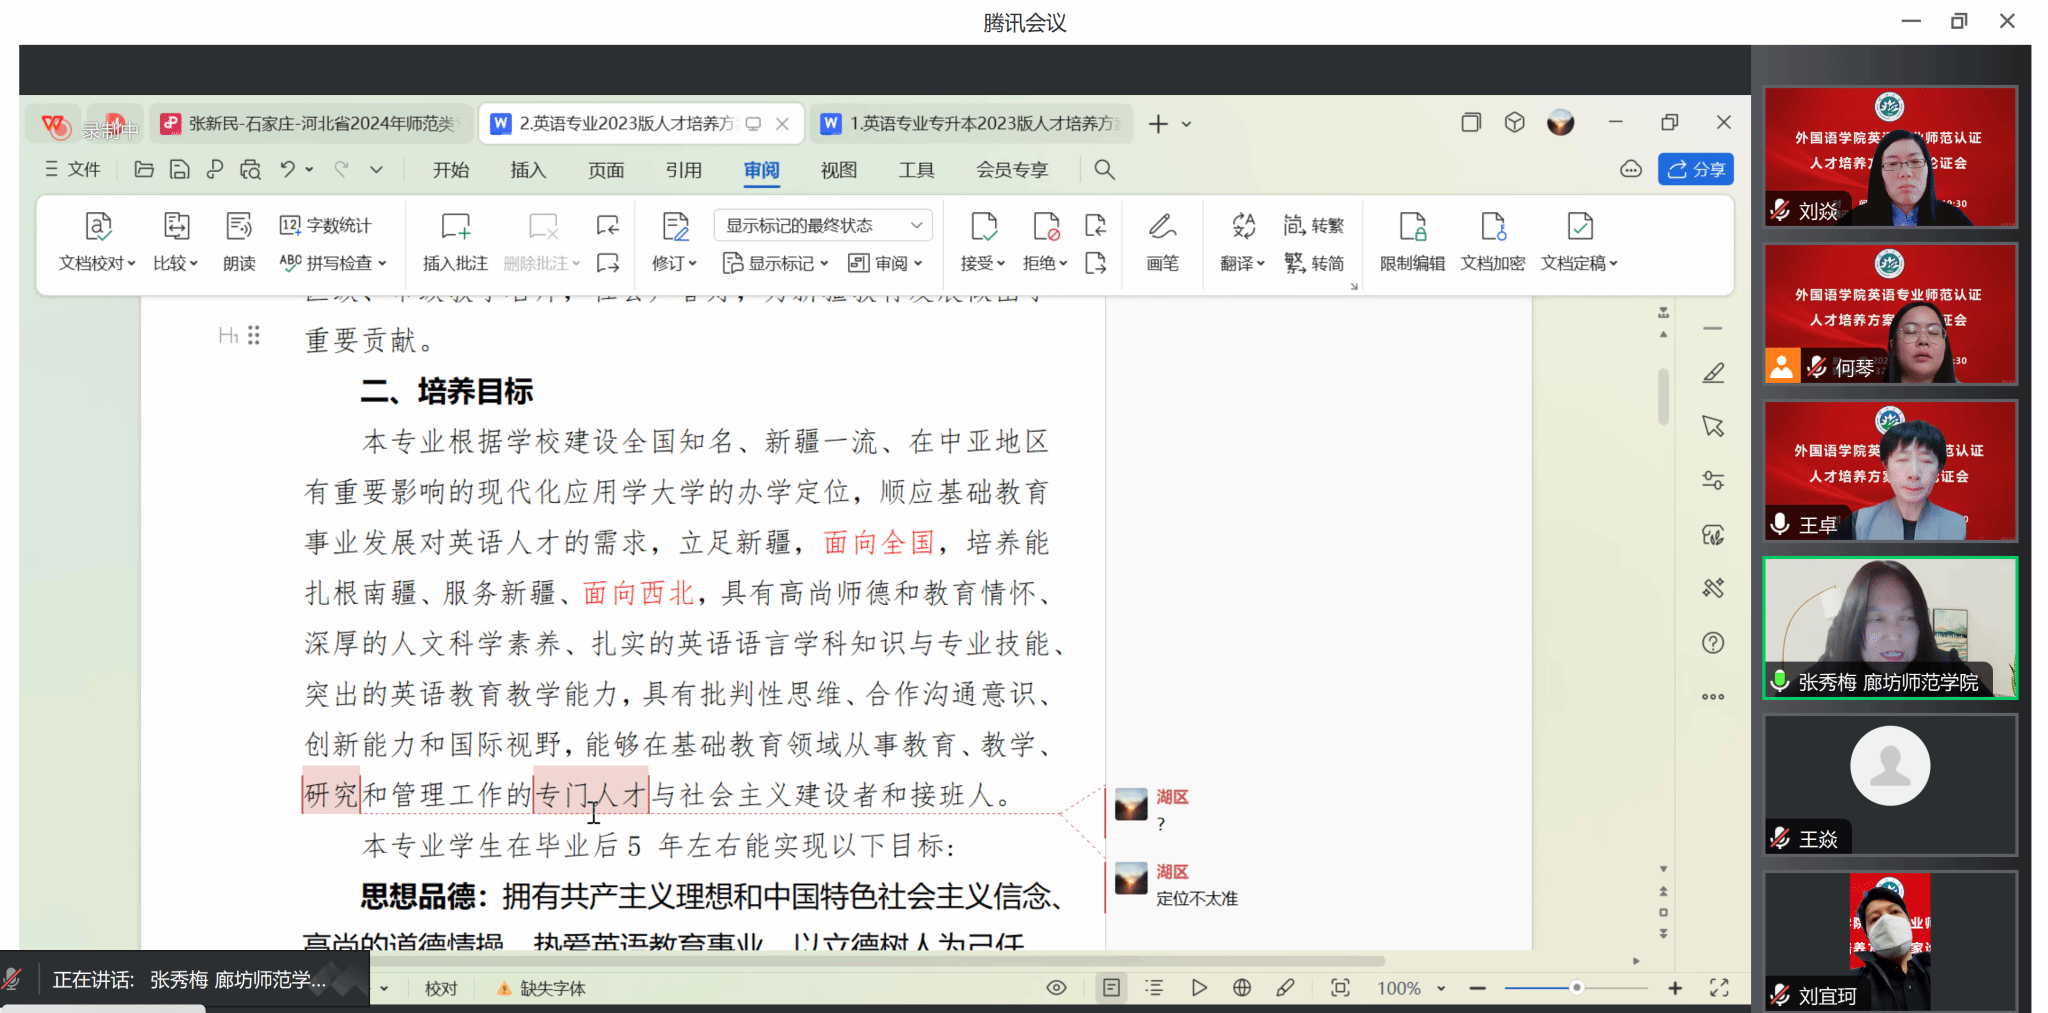Switch to the 视图 ribbon tab
Image resolution: width=2048 pixels, height=1013 pixels.
pyautogui.click(x=838, y=170)
